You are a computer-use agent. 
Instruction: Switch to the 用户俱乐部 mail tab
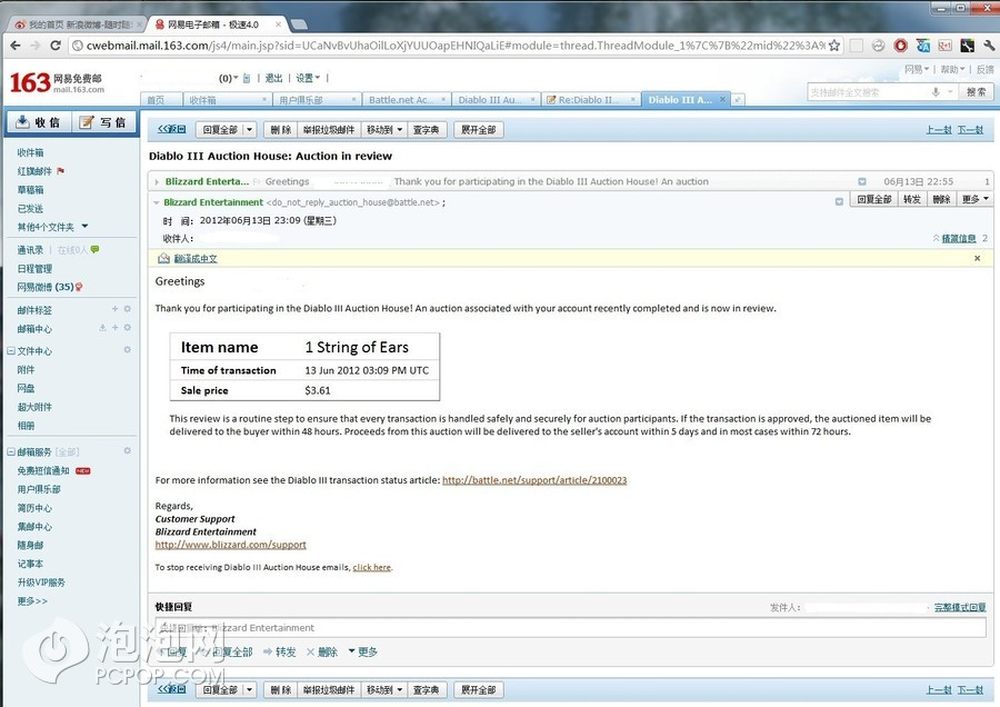pyautogui.click(x=316, y=100)
